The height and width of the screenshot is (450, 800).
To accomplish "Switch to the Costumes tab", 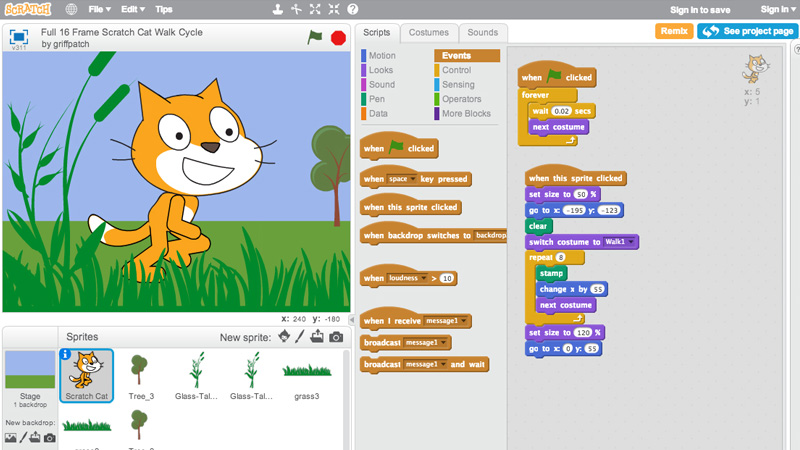I will pyautogui.click(x=429, y=33).
